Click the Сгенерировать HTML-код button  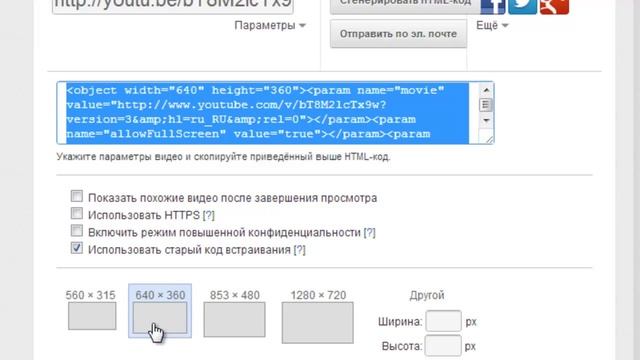(405, 6)
